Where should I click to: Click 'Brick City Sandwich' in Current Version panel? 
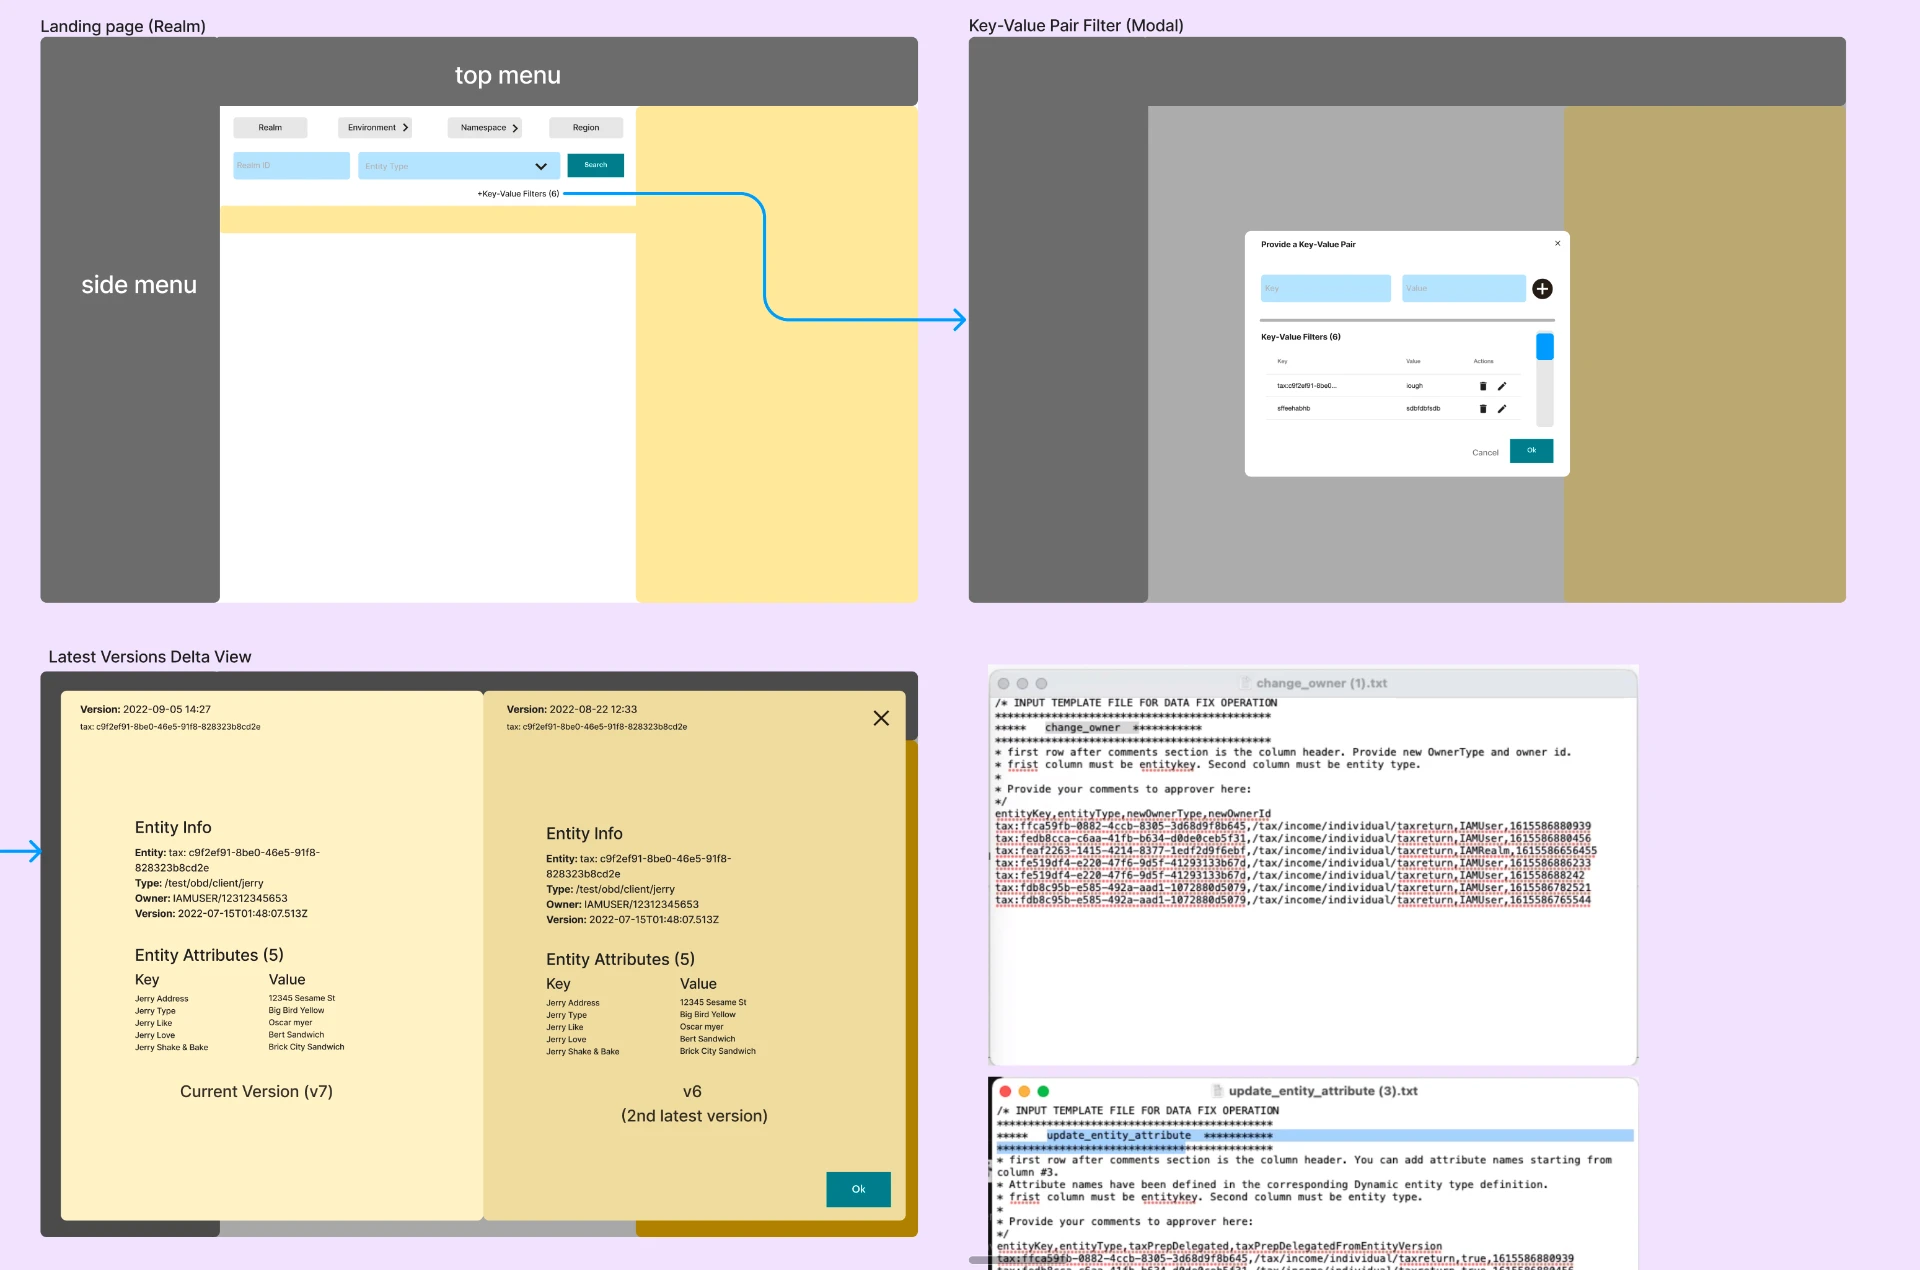tap(306, 1047)
